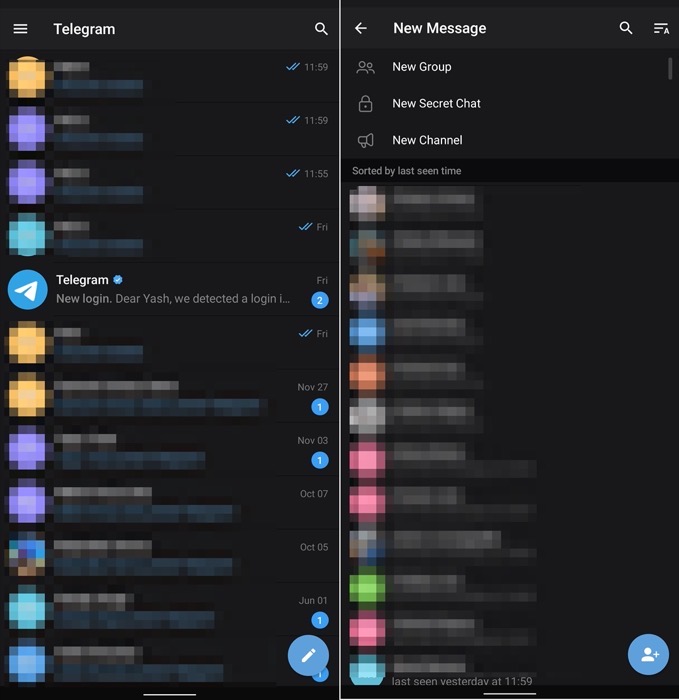This screenshot has width=679, height=700.
Task: Open the chat dated Nov 27
Action: click(x=169, y=396)
